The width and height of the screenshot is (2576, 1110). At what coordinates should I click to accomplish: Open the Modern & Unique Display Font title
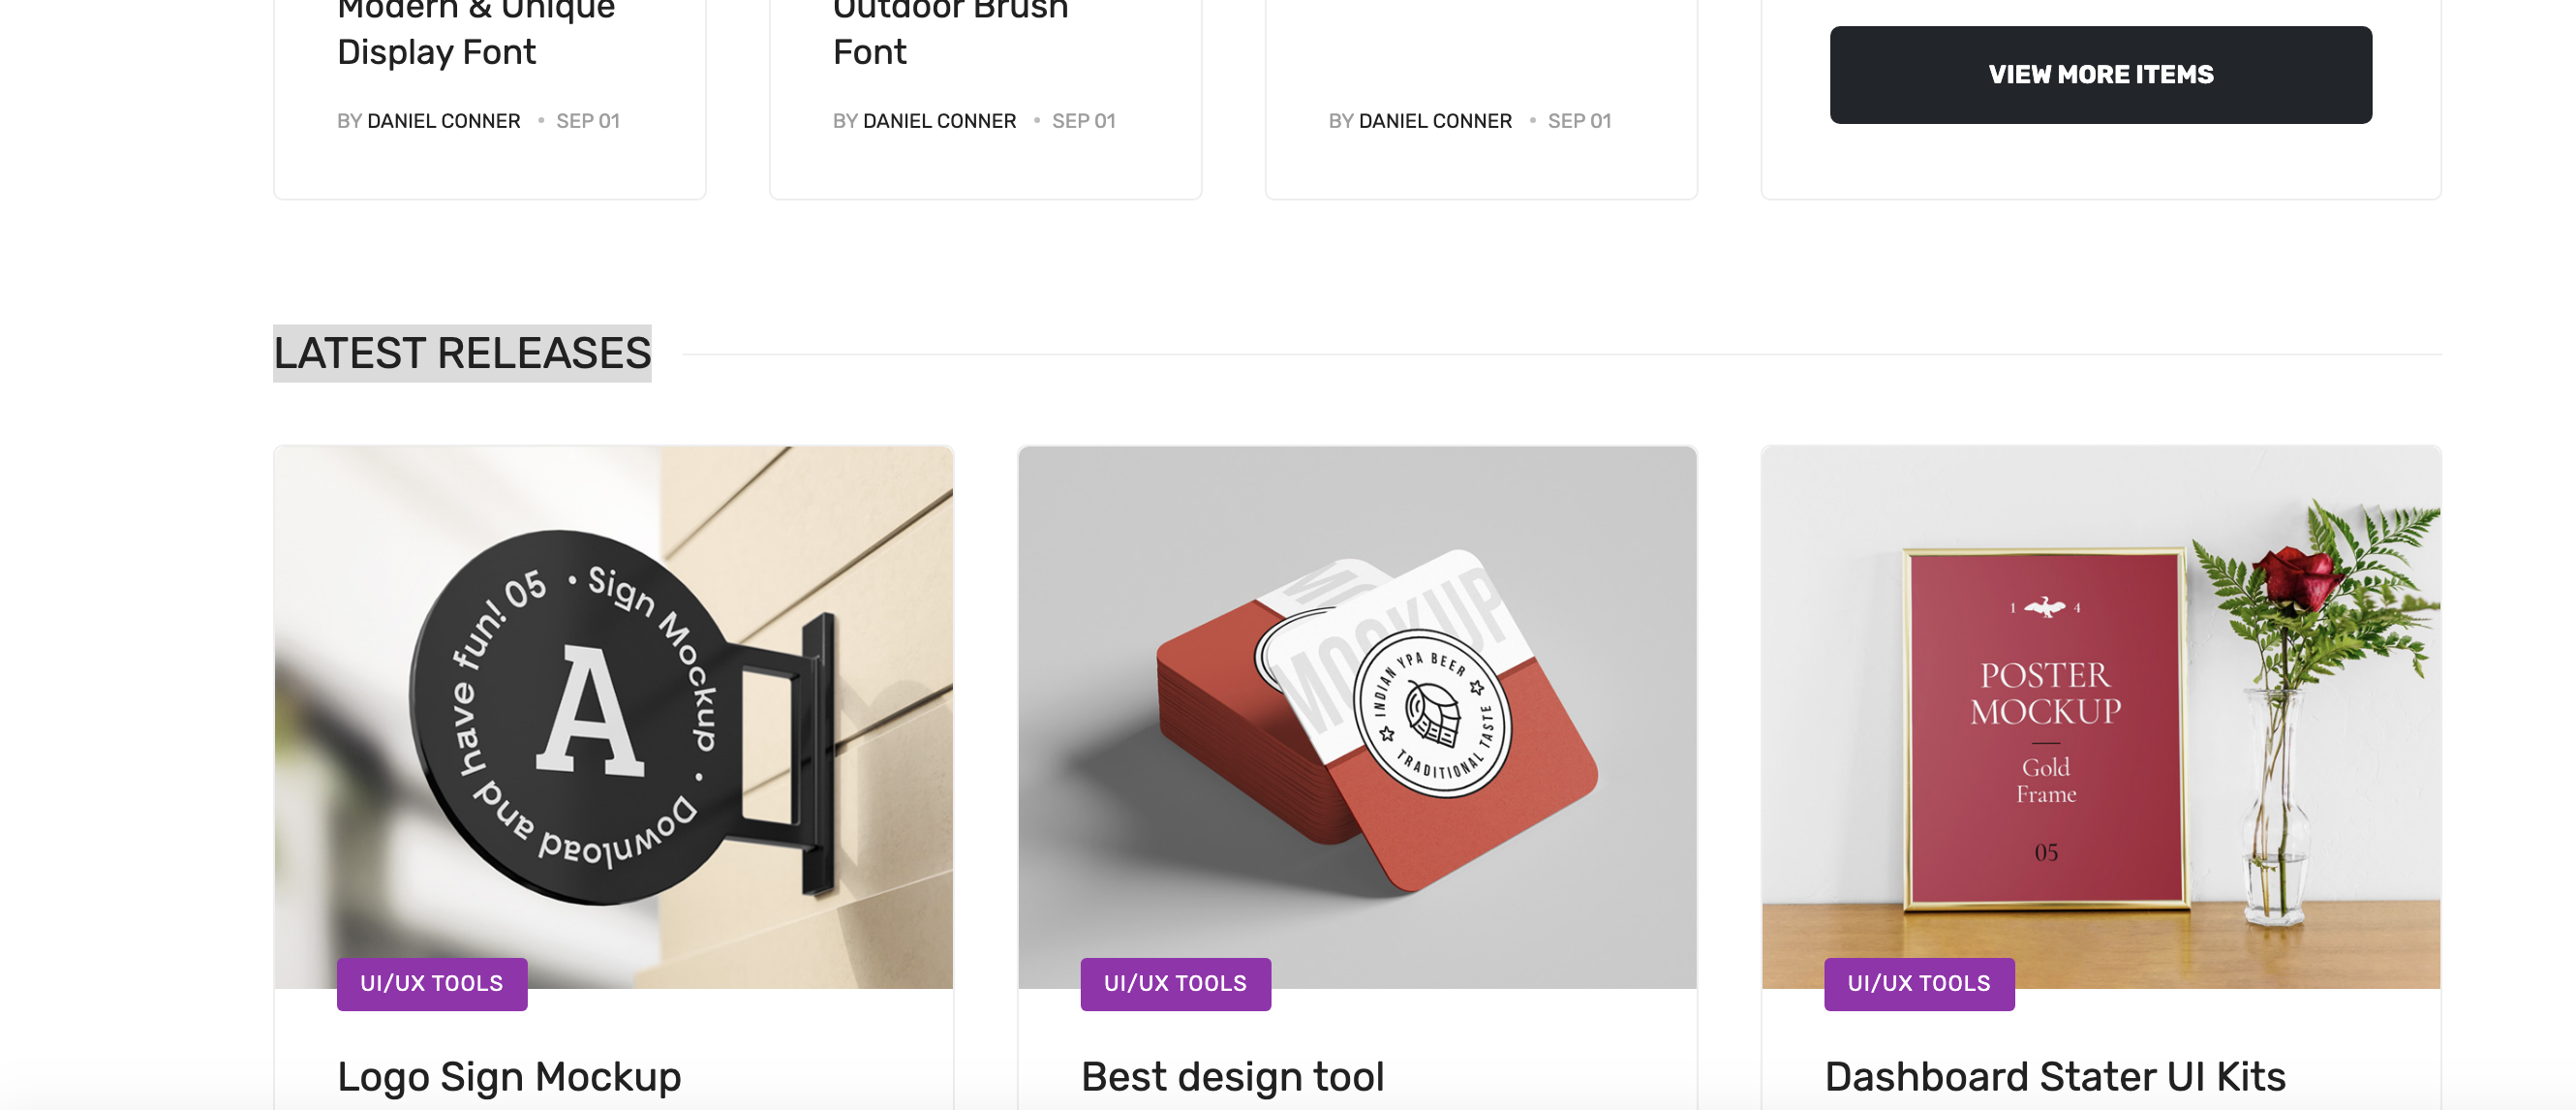tap(476, 32)
